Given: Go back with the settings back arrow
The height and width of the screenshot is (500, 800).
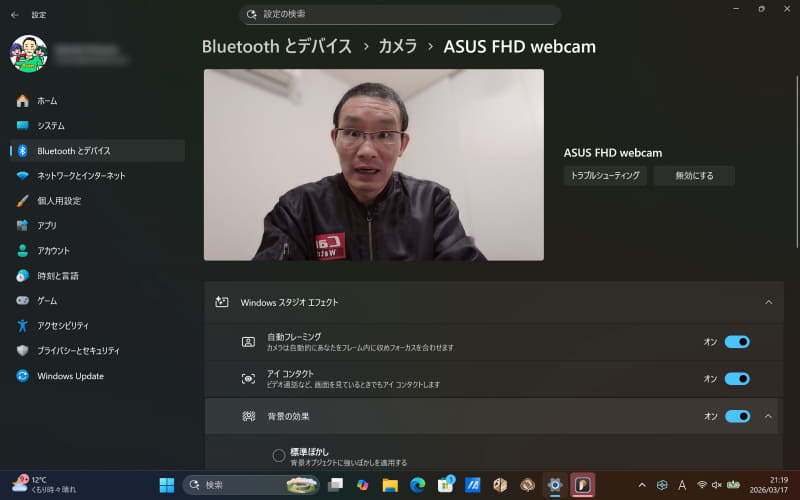Looking at the screenshot, I should click(x=15, y=15).
